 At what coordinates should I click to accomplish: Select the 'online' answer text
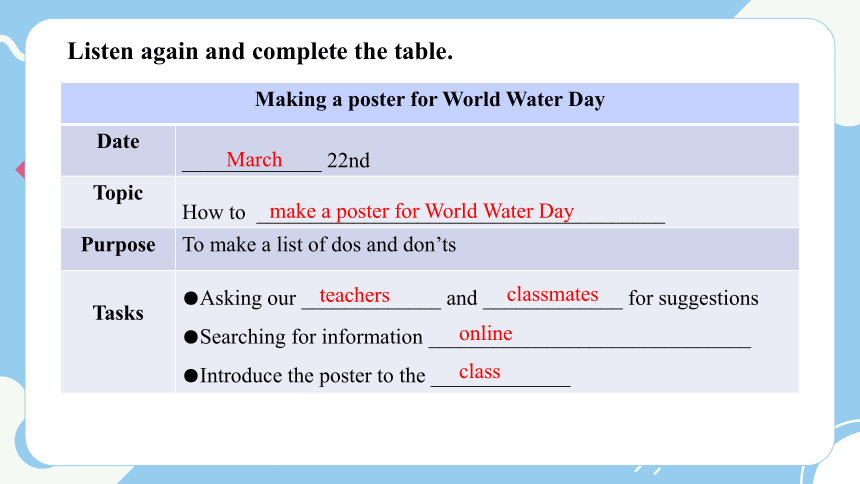point(485,334)
